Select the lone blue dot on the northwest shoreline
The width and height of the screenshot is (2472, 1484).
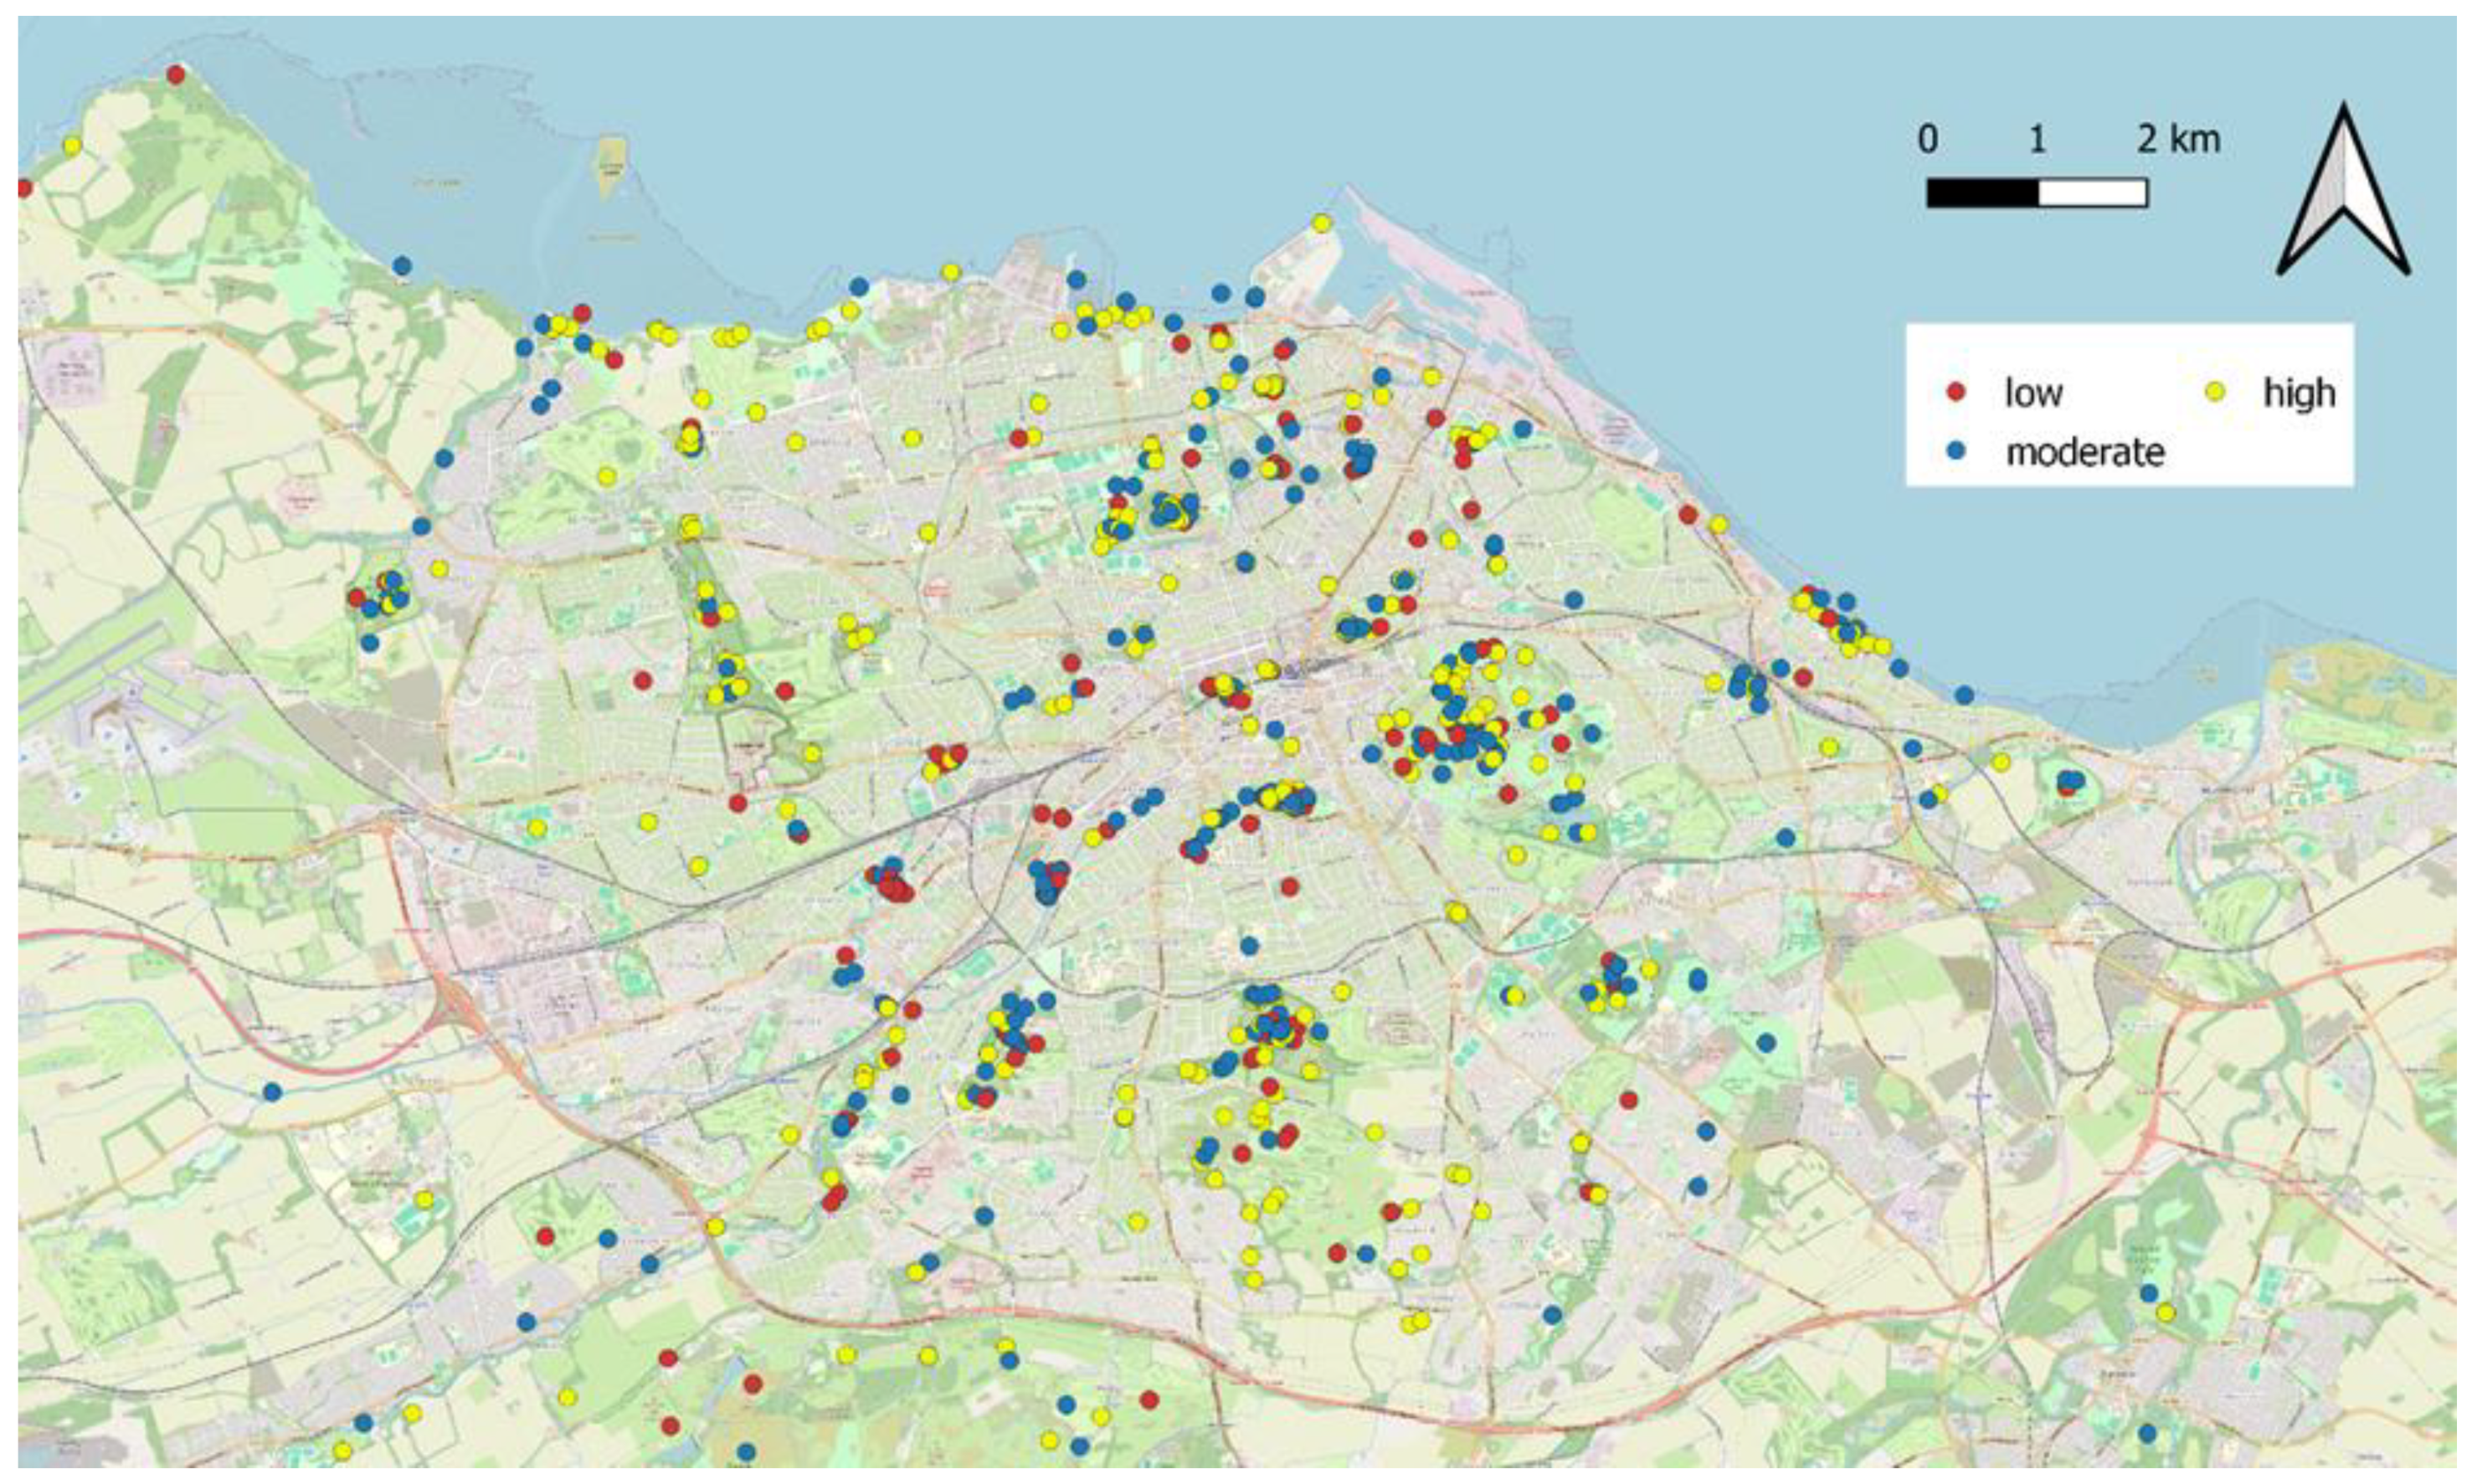pyautogui.click(x=402, y=266)
